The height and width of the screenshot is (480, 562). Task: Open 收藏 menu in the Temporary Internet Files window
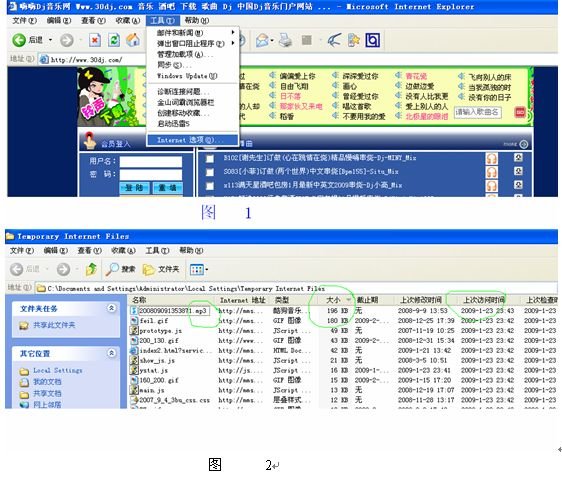click(124, 250)
